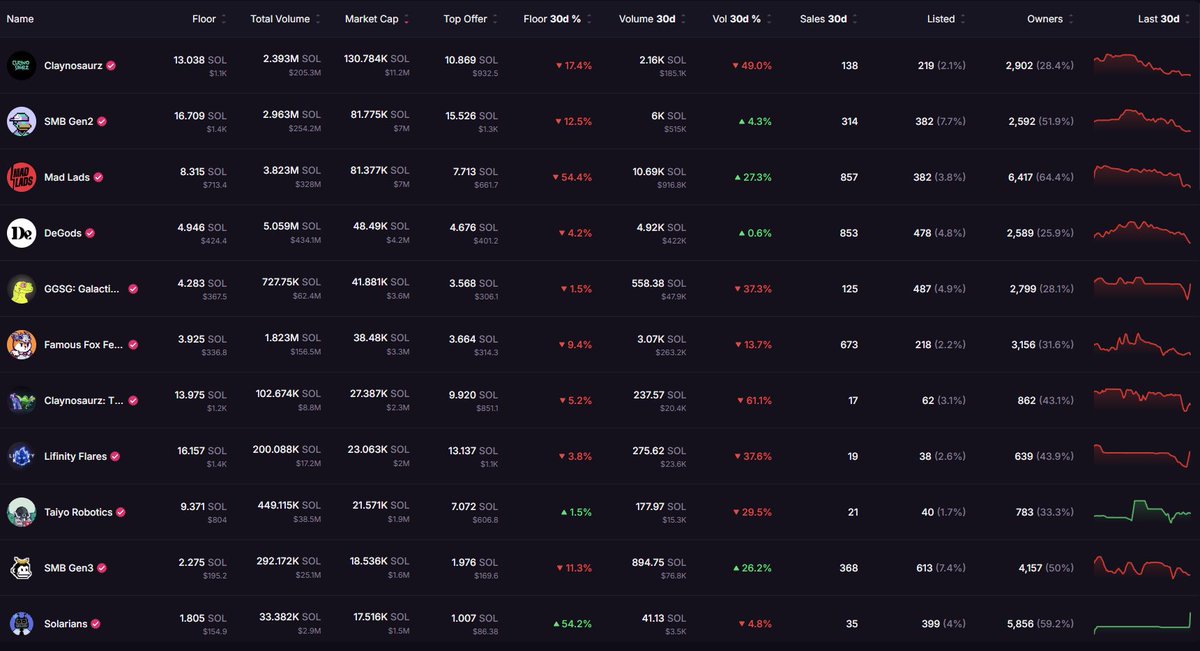Screen dimensions: 1200x651
Task: Open the Lifinity Flares collection avatar
Action: (x=21, y=456)
